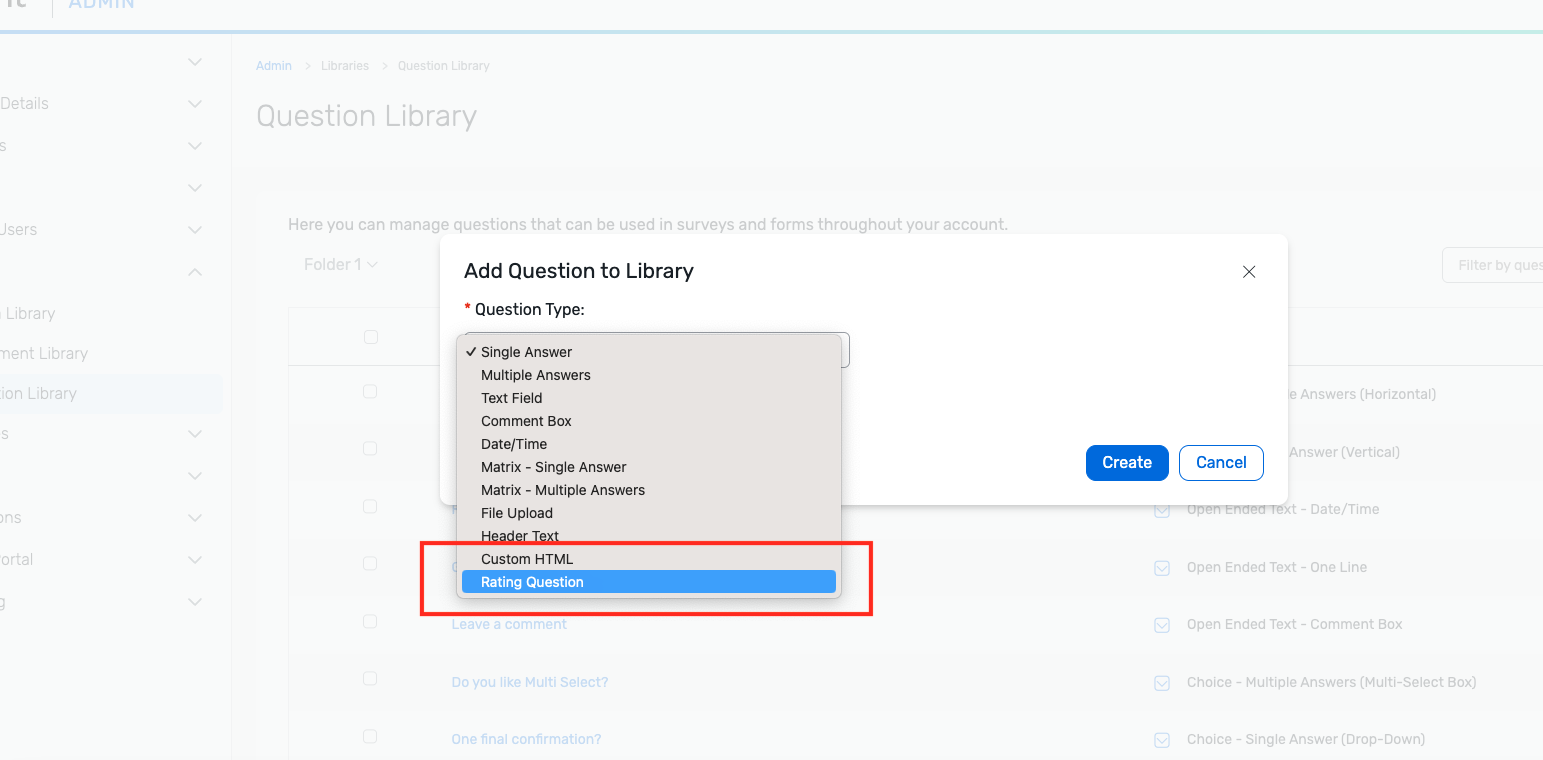Choose Header Text question type

click(648, 536)
